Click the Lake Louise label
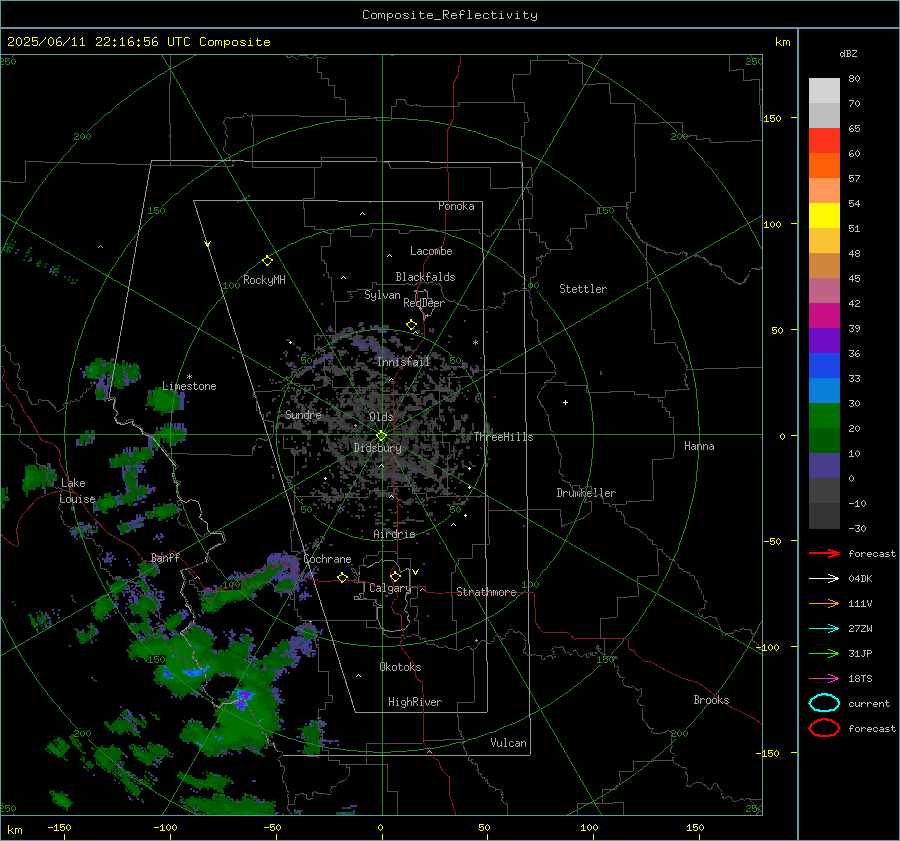The height and width of the screenshot is (841, 900). (x=77, y=491)
